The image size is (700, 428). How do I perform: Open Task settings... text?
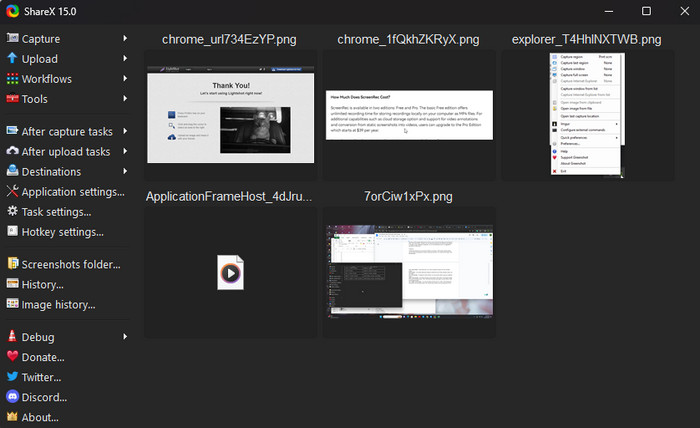[56, 212]
